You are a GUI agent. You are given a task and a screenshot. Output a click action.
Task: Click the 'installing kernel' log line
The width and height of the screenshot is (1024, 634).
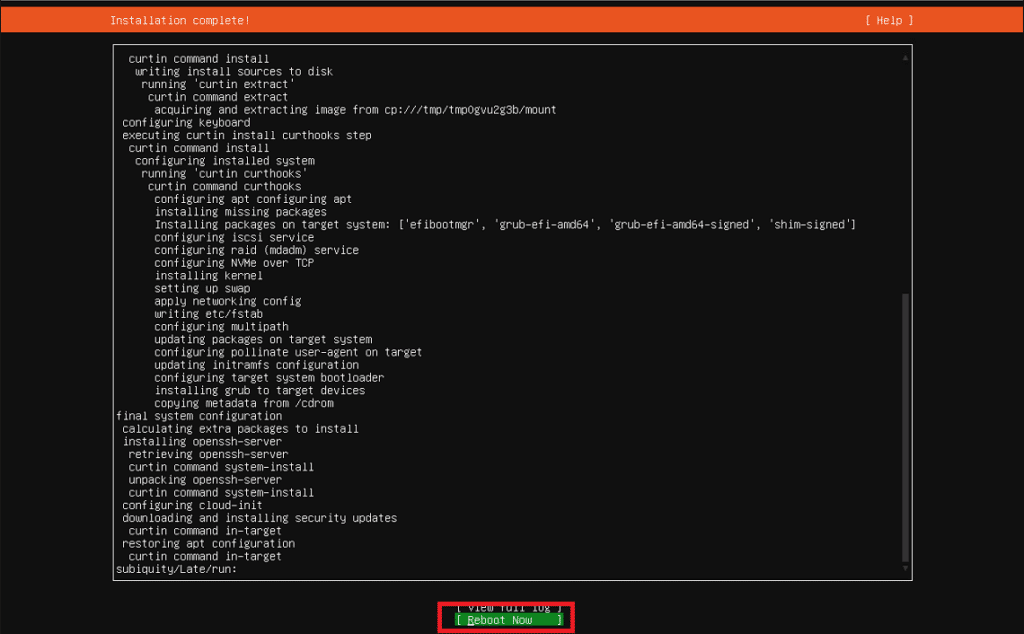[208, 276]
